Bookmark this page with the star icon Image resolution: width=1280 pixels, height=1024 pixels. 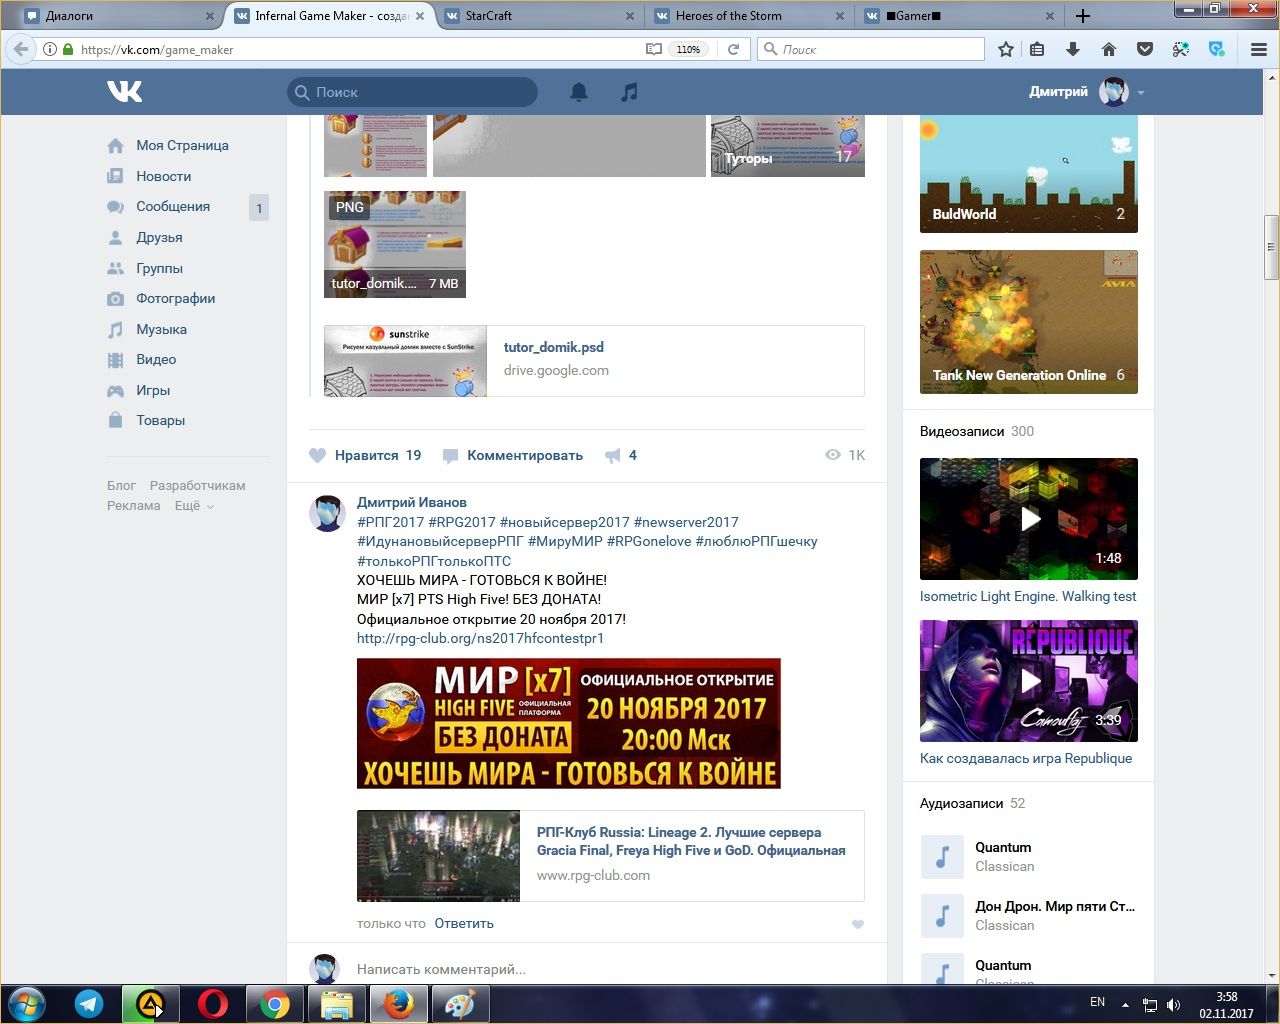pos(1006,49)
